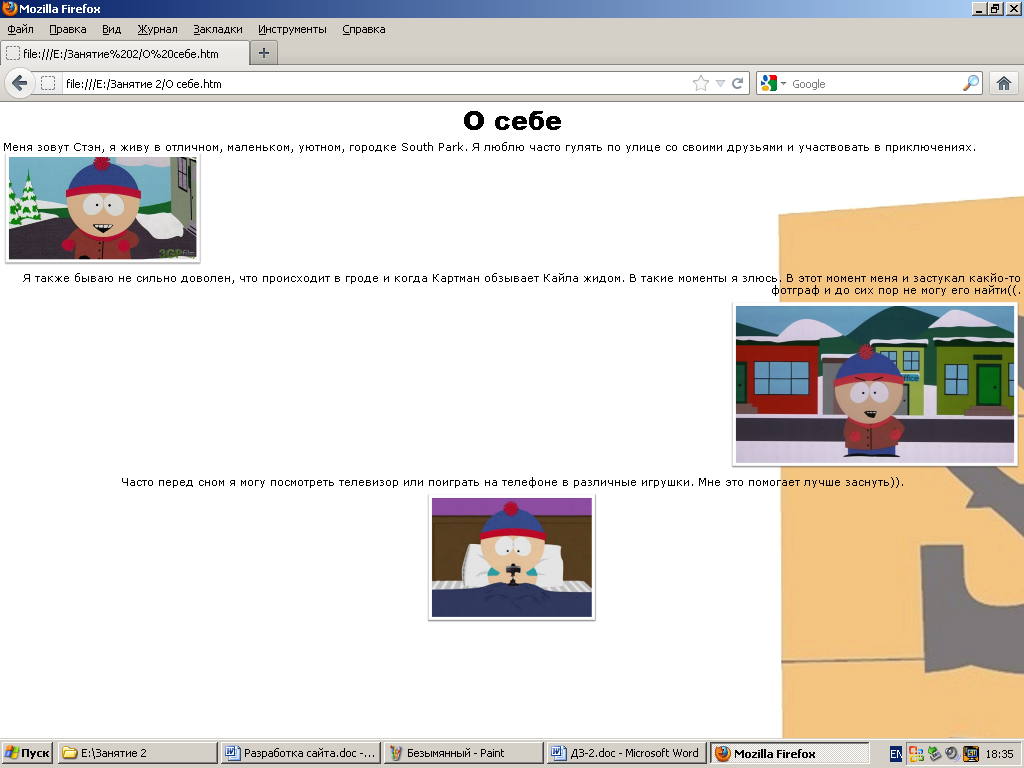Open the Файл menu
Screen dimensions: 1024x768
(20, 29)
